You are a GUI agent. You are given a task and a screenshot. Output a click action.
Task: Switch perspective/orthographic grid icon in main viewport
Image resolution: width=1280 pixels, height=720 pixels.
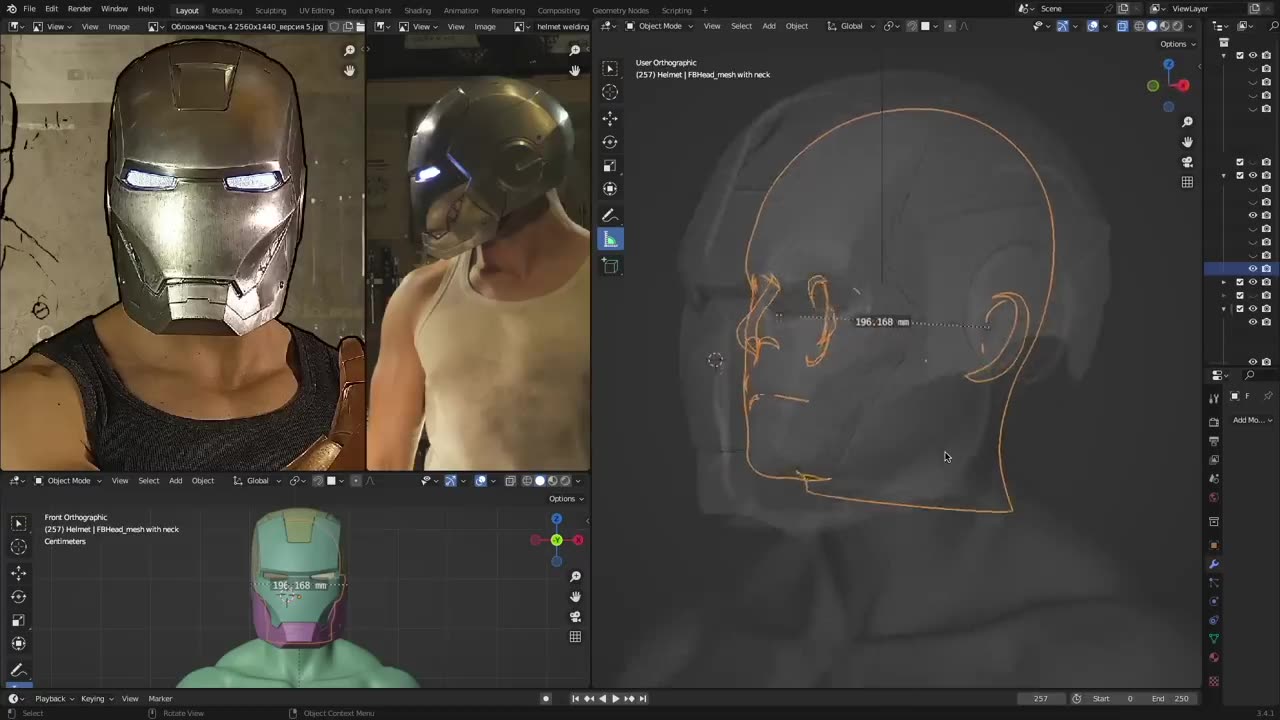(x=1187, y=182)
